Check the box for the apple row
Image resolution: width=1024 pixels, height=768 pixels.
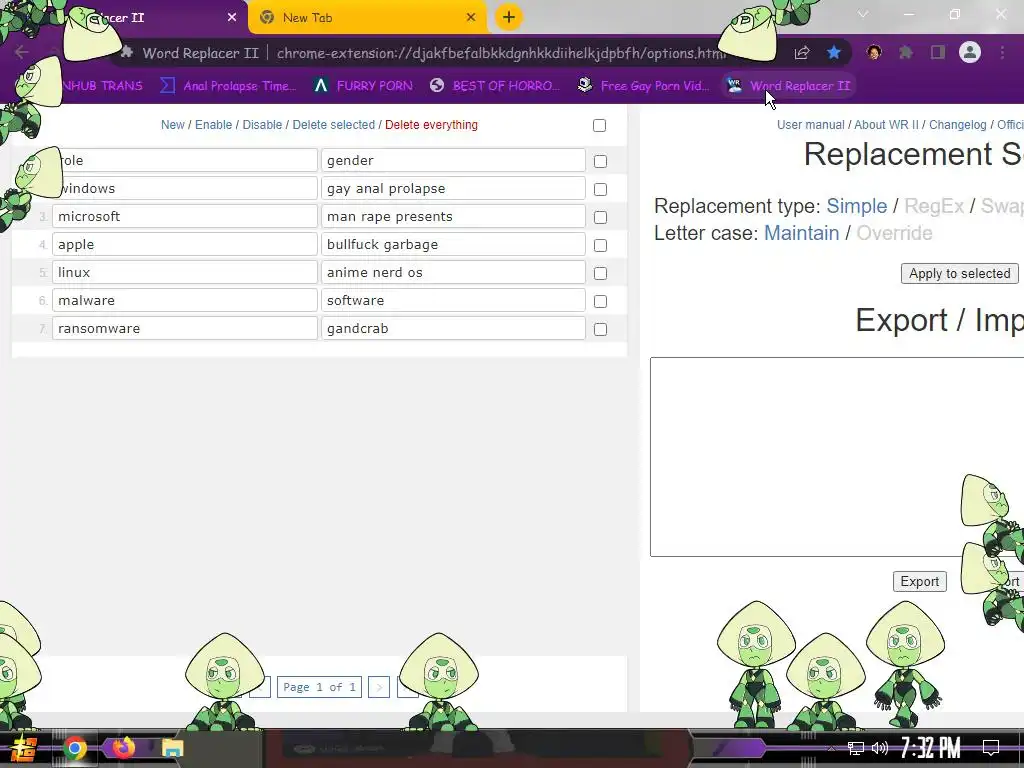(x=600, y=246)
